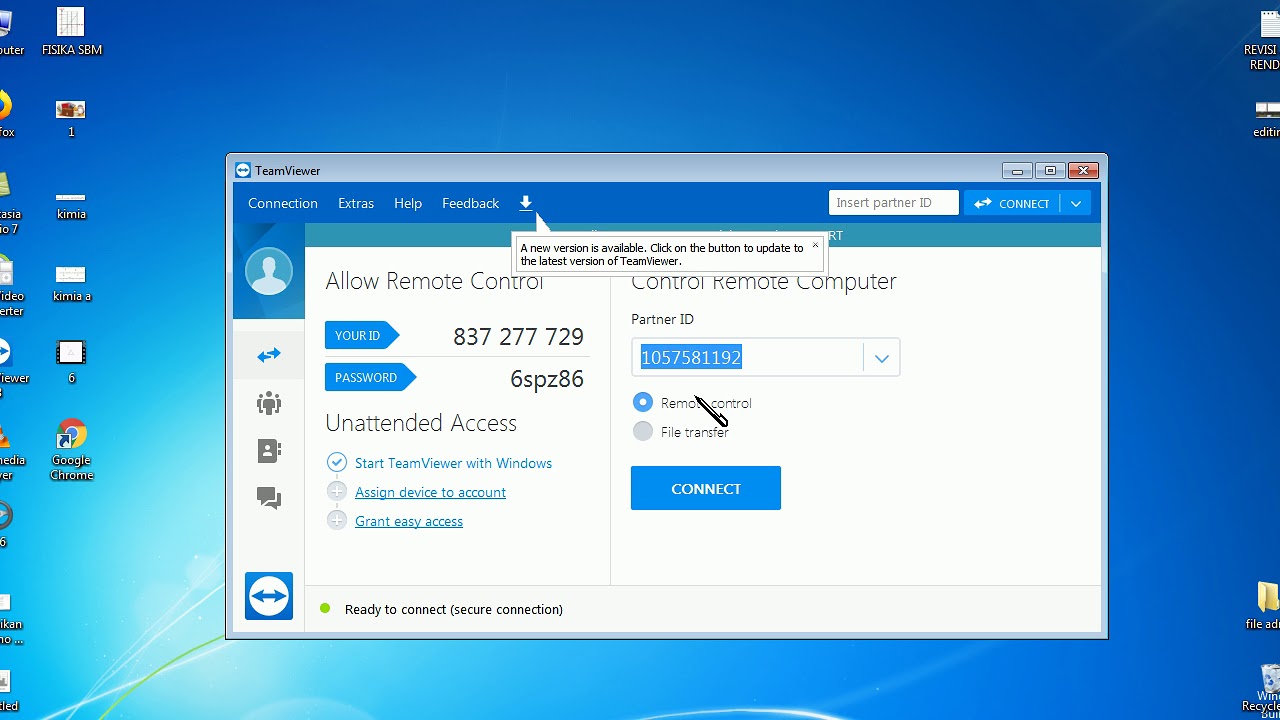This screenshot has width=1280, height=720.
Task: Toggle Start TeamViewer with Windows checkmark
Action: (337, 462)
